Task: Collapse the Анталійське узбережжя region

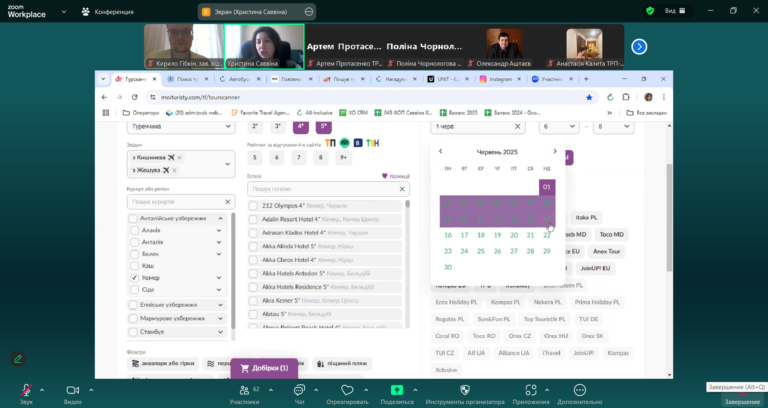Action: click(x=220, y=218)
